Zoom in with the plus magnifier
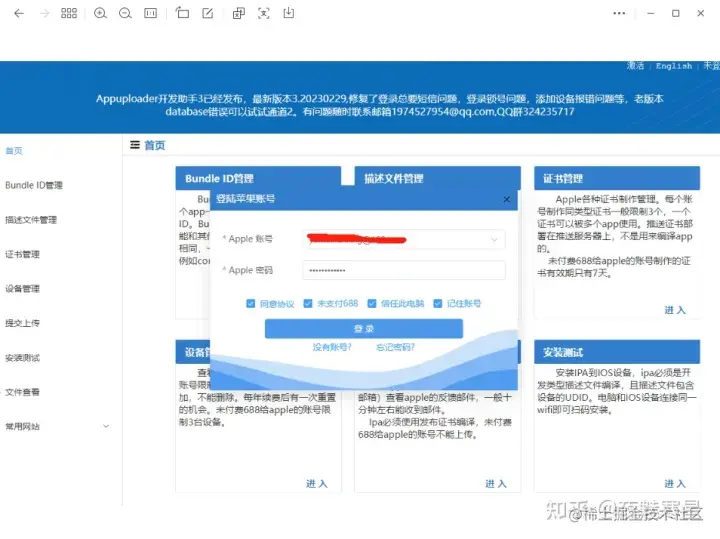Screen dimensions: 720x539 100,13
